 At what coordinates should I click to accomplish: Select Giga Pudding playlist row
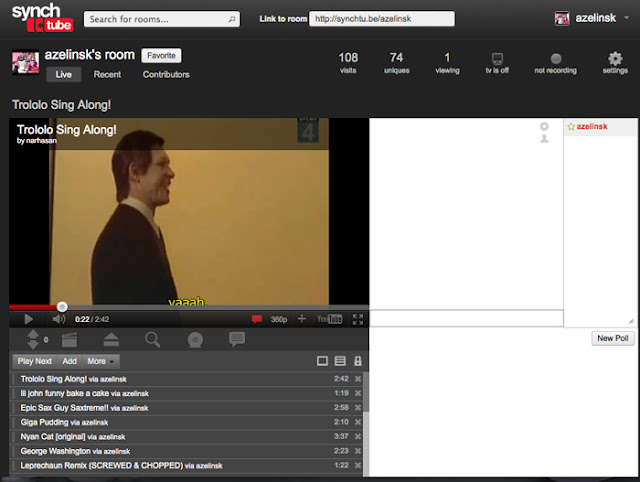pyautogui.click(x=187, y=422)
